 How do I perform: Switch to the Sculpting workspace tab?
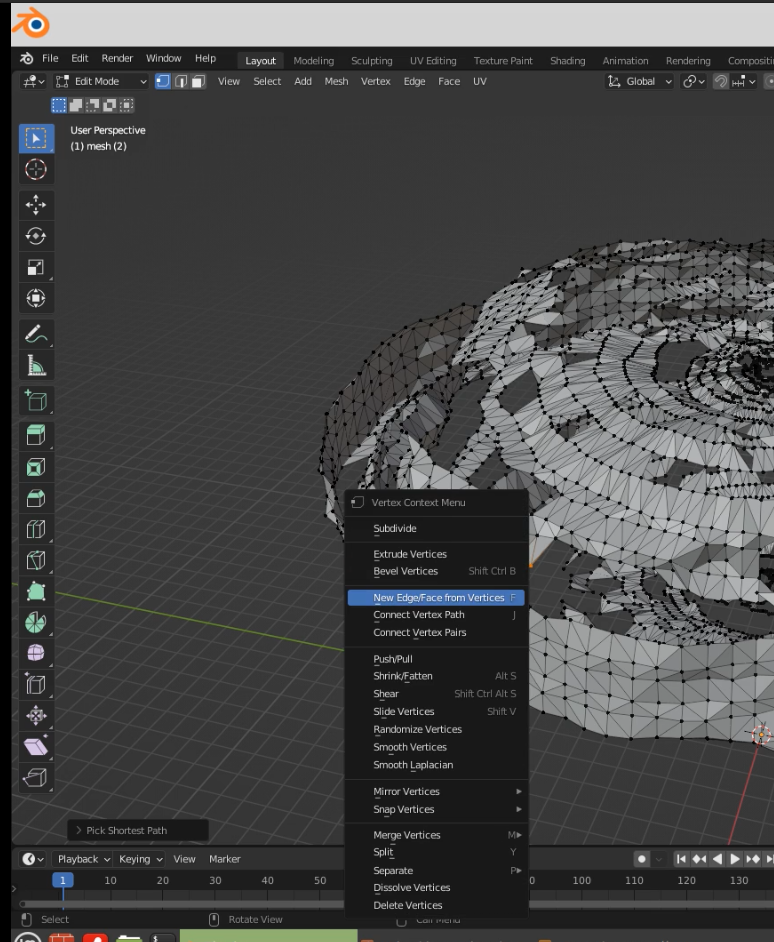pyautogui.click(x=371, y=60)
